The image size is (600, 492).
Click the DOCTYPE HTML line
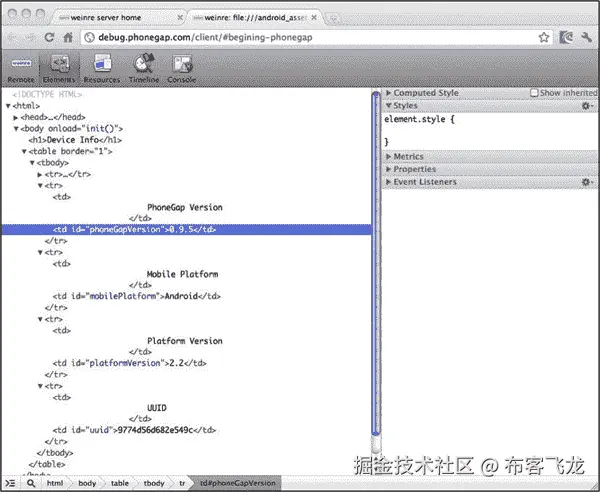pyautogui.click(x=47, y=94)
